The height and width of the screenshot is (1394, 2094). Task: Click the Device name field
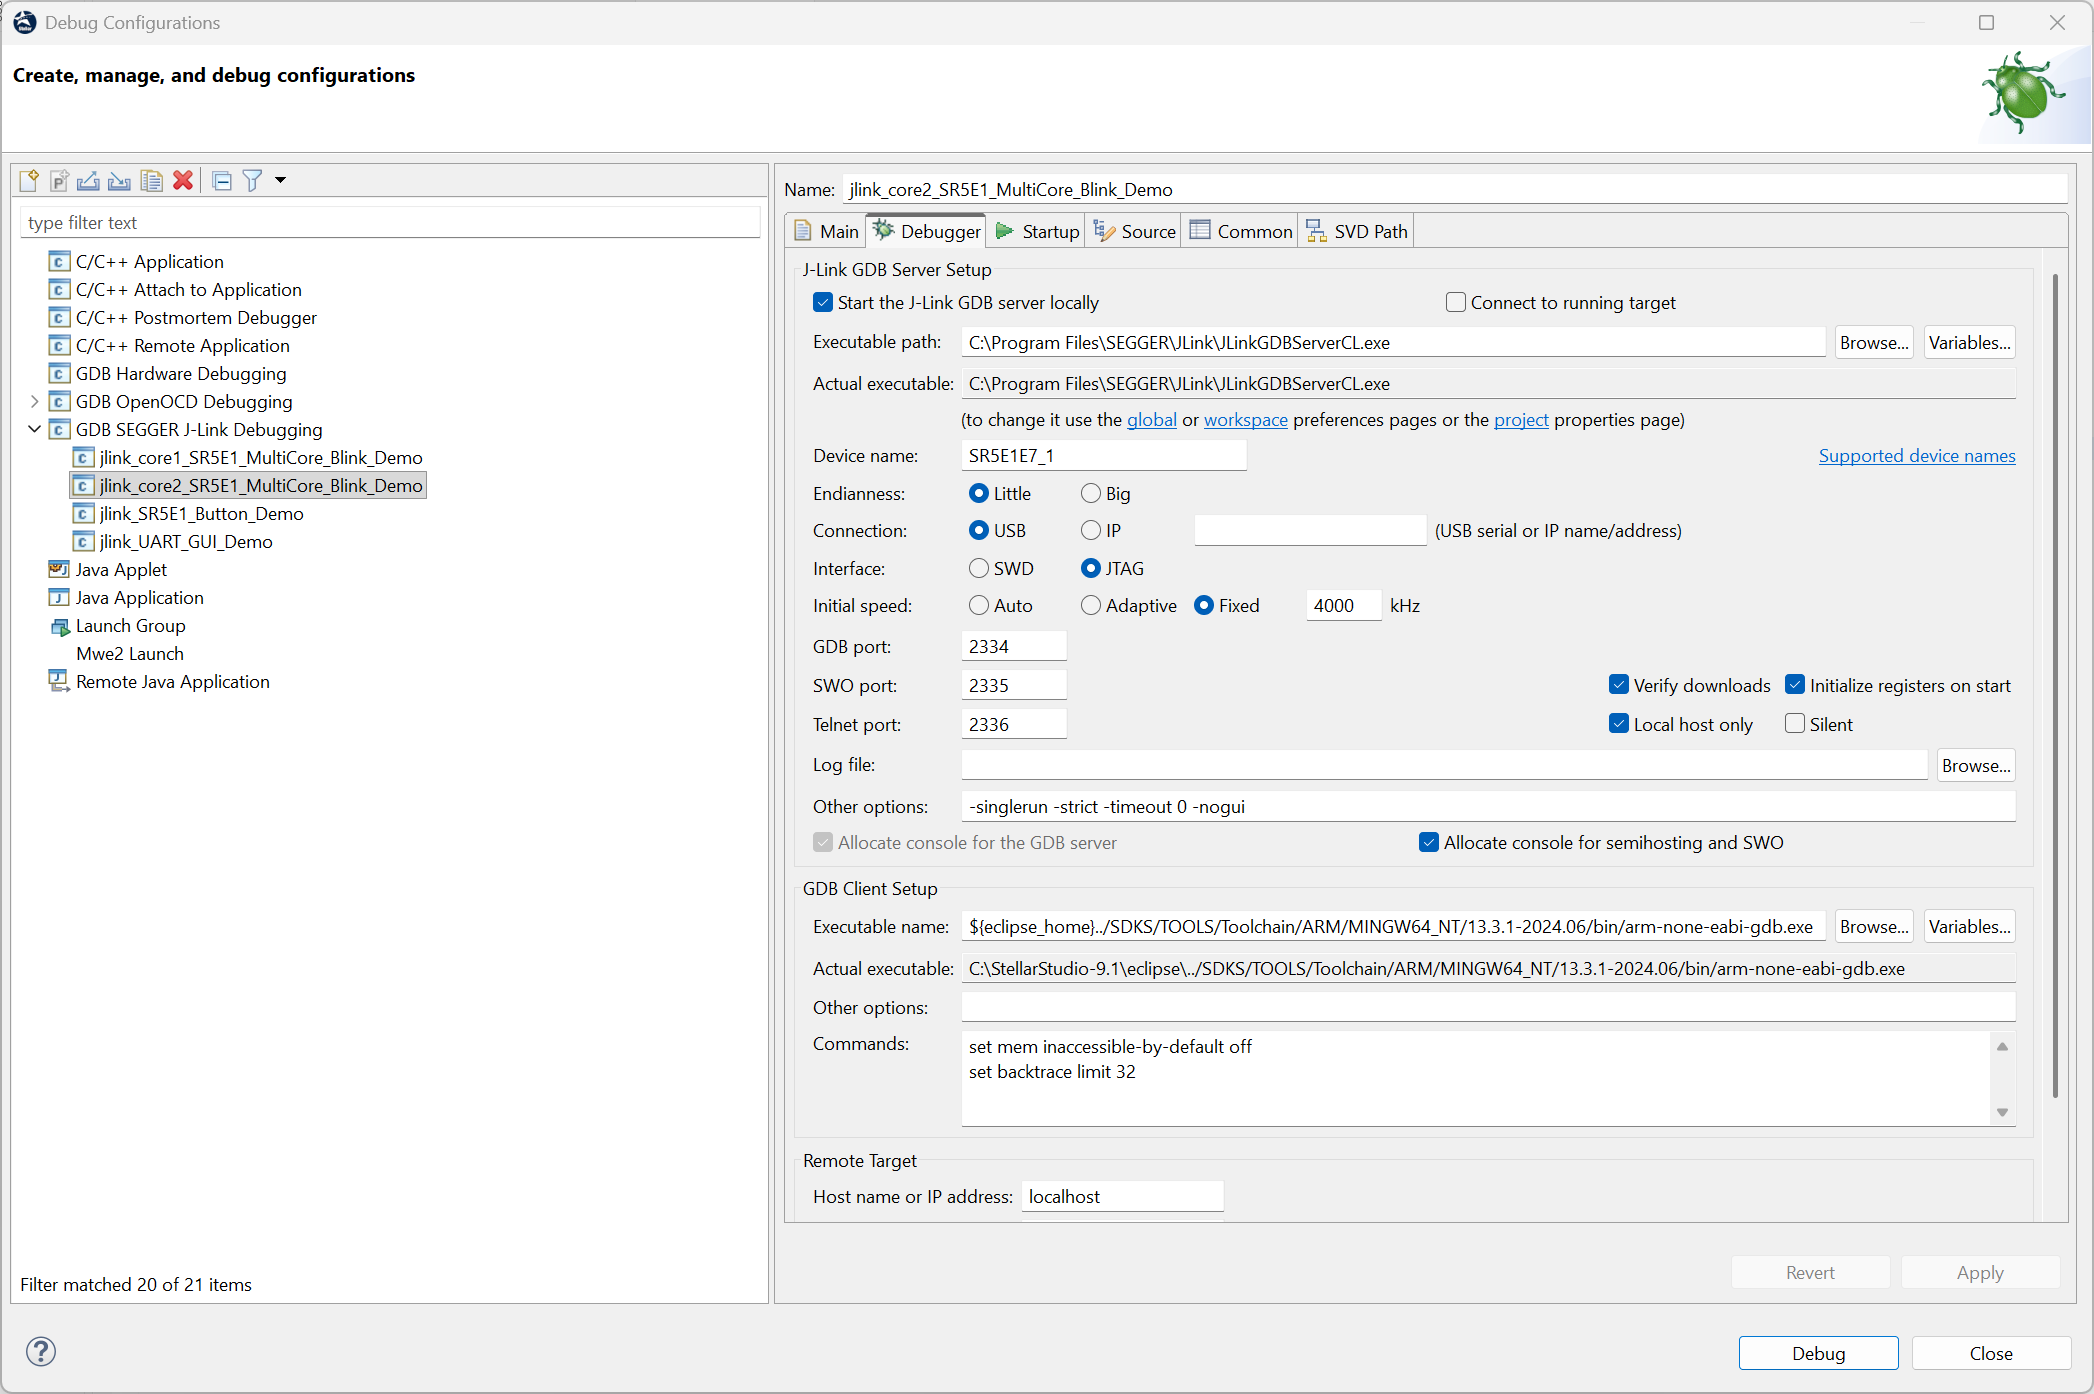click(x=1104, y=456)
